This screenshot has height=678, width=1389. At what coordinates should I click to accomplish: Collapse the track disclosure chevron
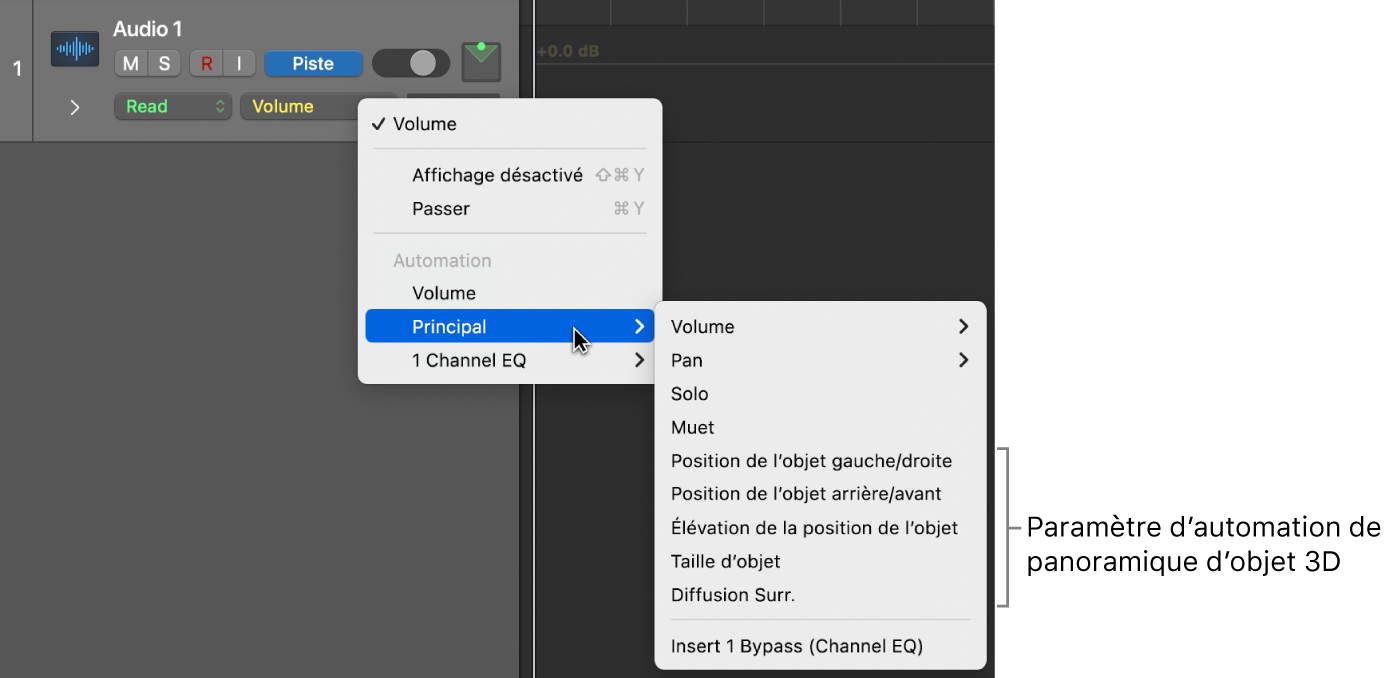pos(75,107)
